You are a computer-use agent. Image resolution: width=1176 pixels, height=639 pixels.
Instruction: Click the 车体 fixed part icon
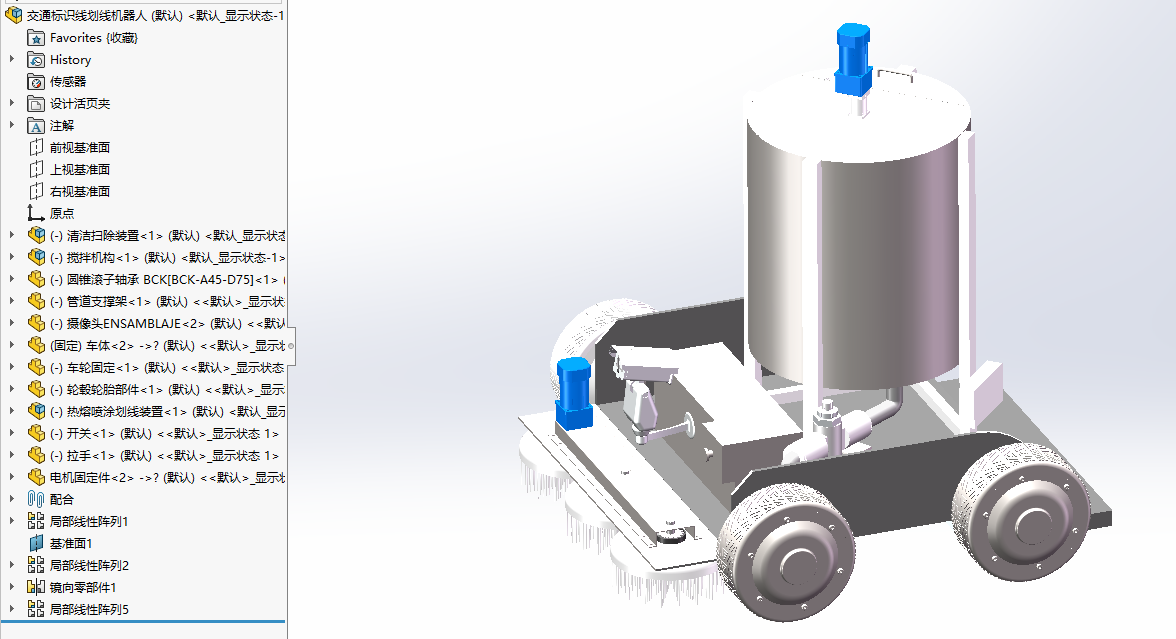point(35,345)
